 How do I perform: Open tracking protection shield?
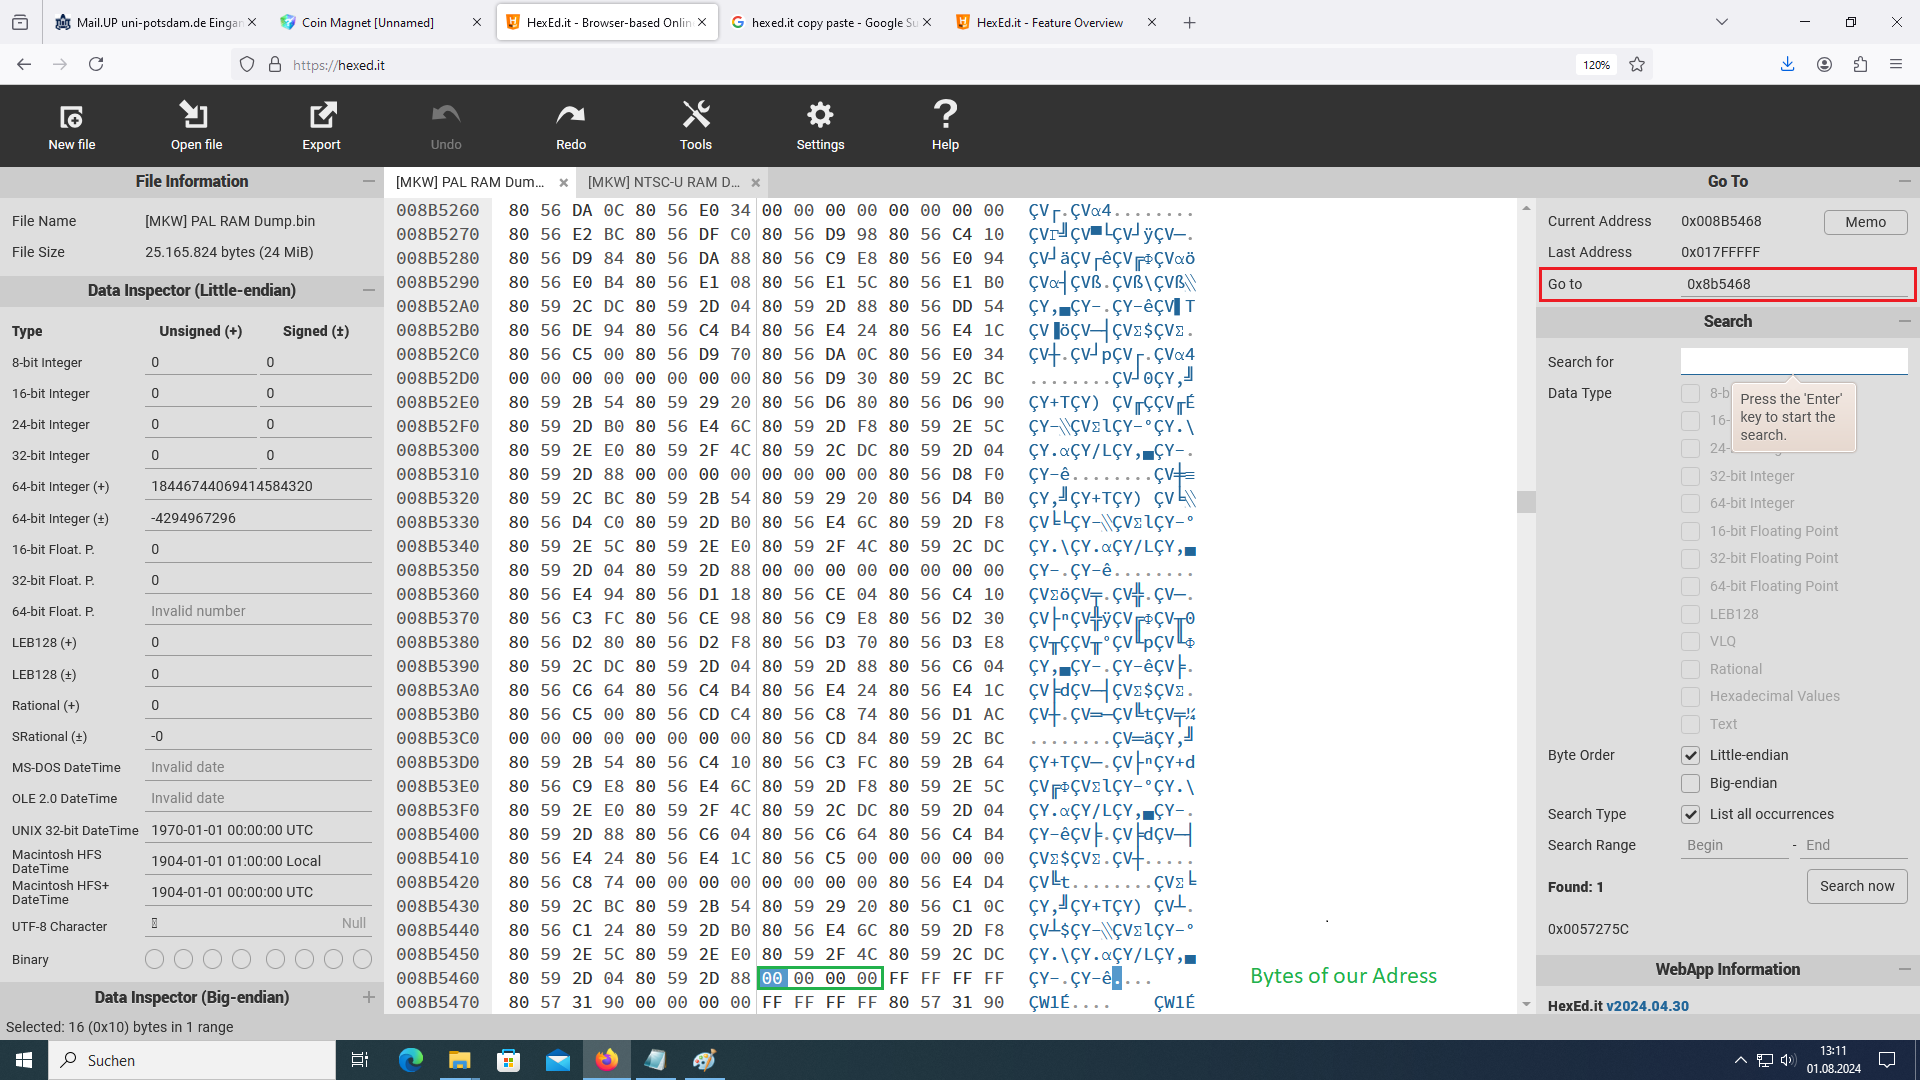tap(247, 64)
